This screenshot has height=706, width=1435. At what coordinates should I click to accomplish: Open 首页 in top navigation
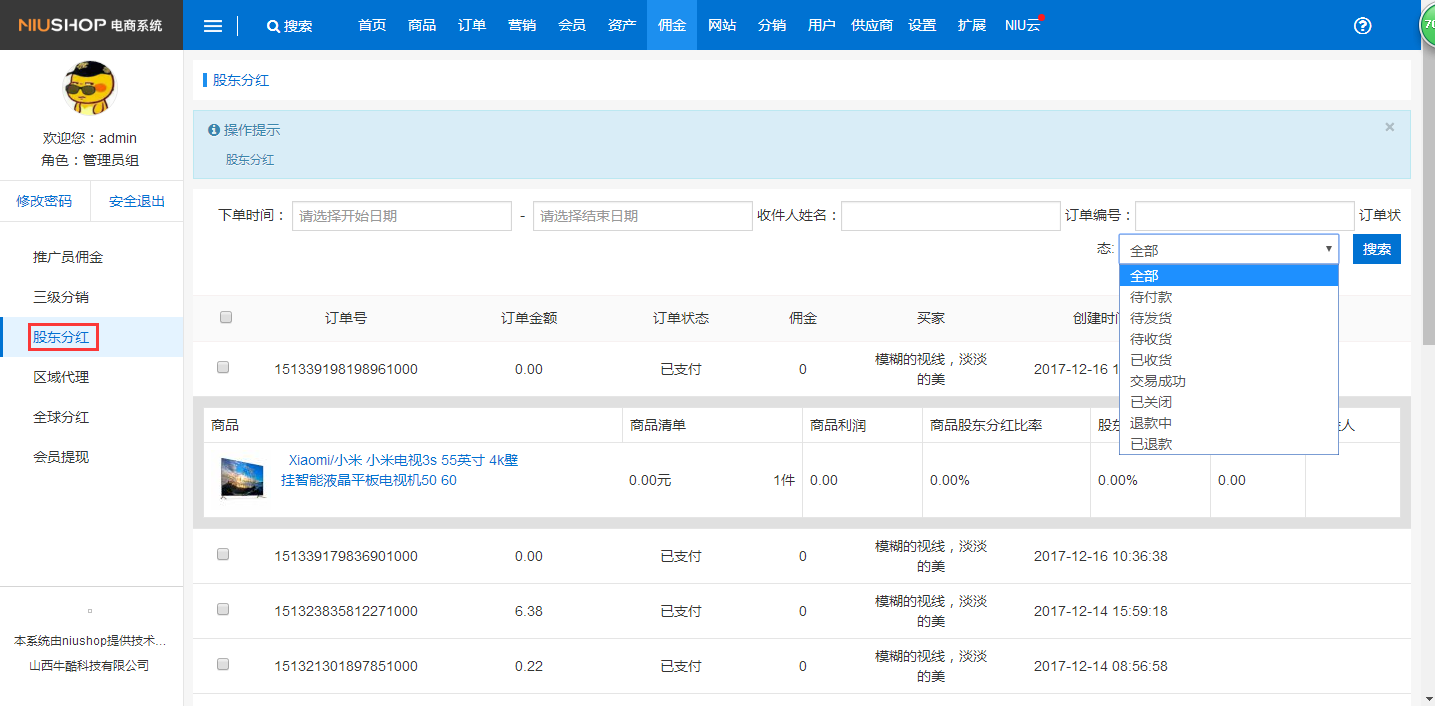[372, 25]
